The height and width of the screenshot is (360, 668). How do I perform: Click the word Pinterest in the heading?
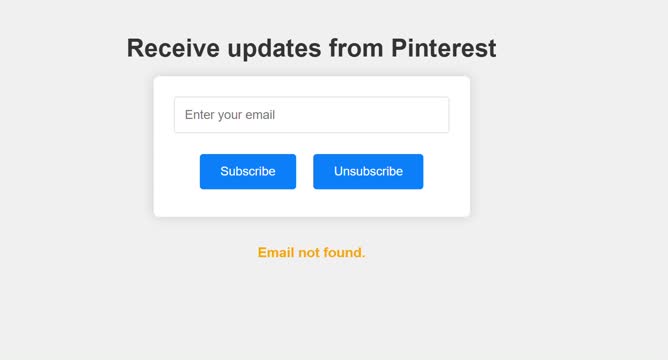click(x=443, y=48)
